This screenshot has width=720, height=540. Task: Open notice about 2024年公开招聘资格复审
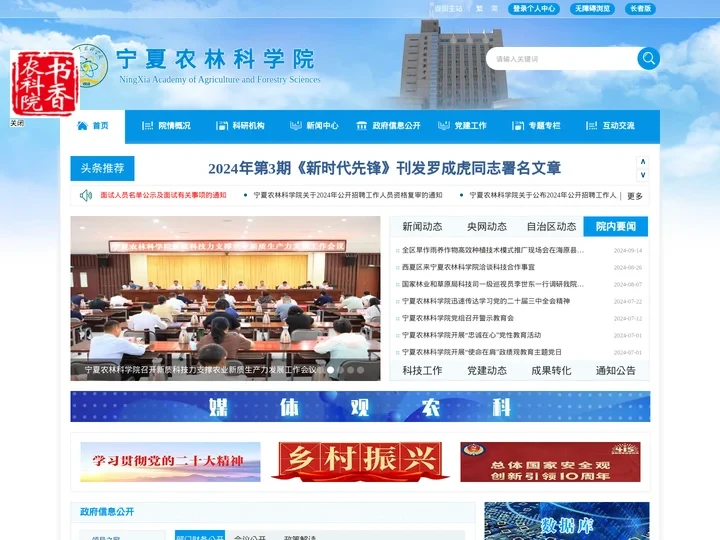[x=348, y=195]
